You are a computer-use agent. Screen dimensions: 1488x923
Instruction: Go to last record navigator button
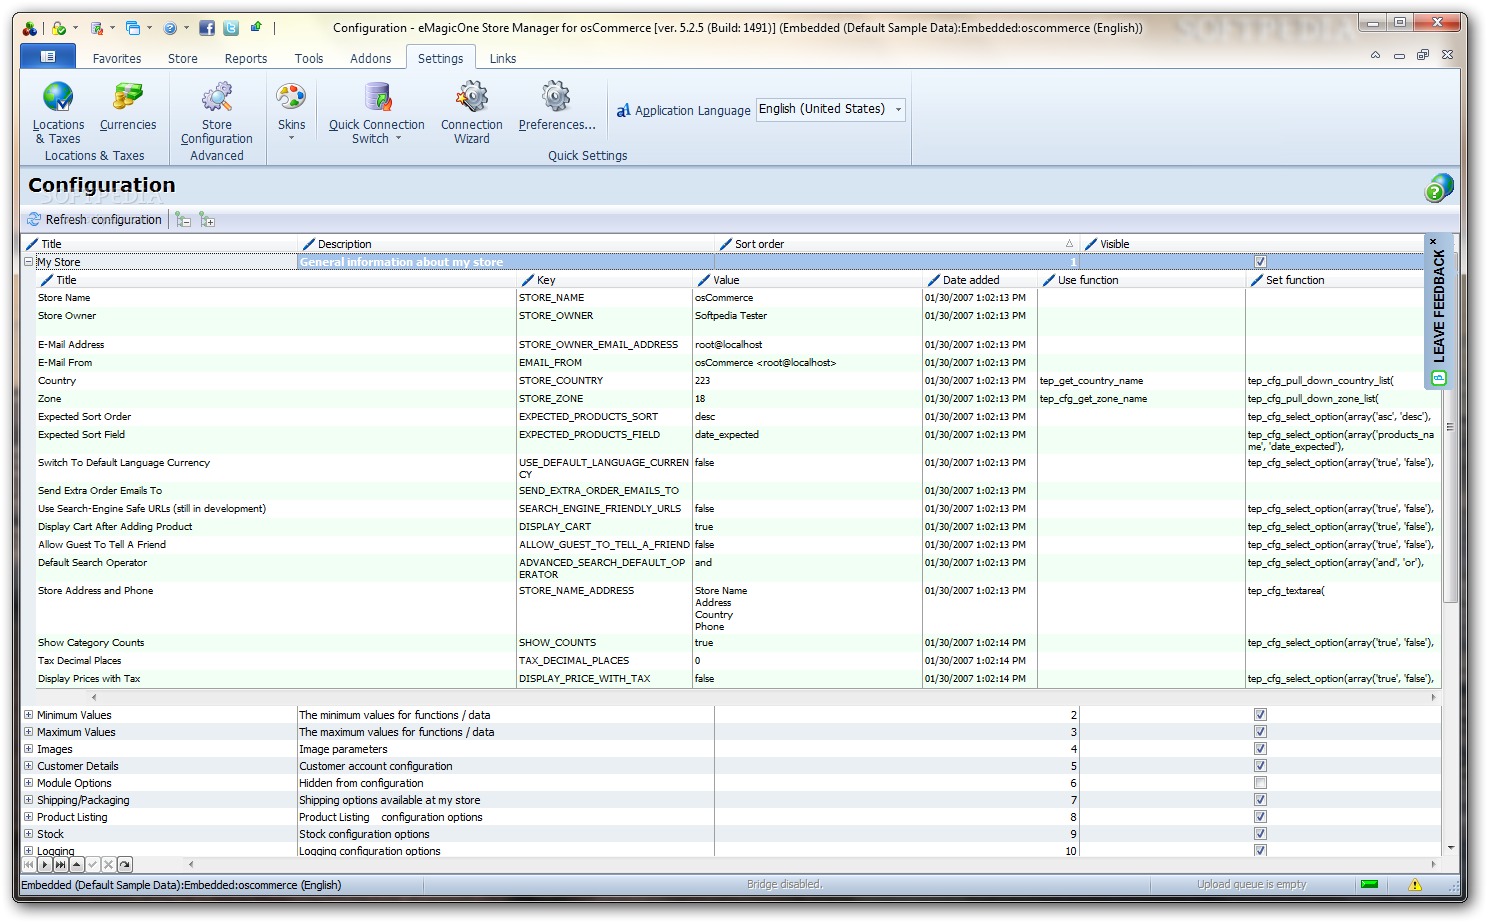61,864
